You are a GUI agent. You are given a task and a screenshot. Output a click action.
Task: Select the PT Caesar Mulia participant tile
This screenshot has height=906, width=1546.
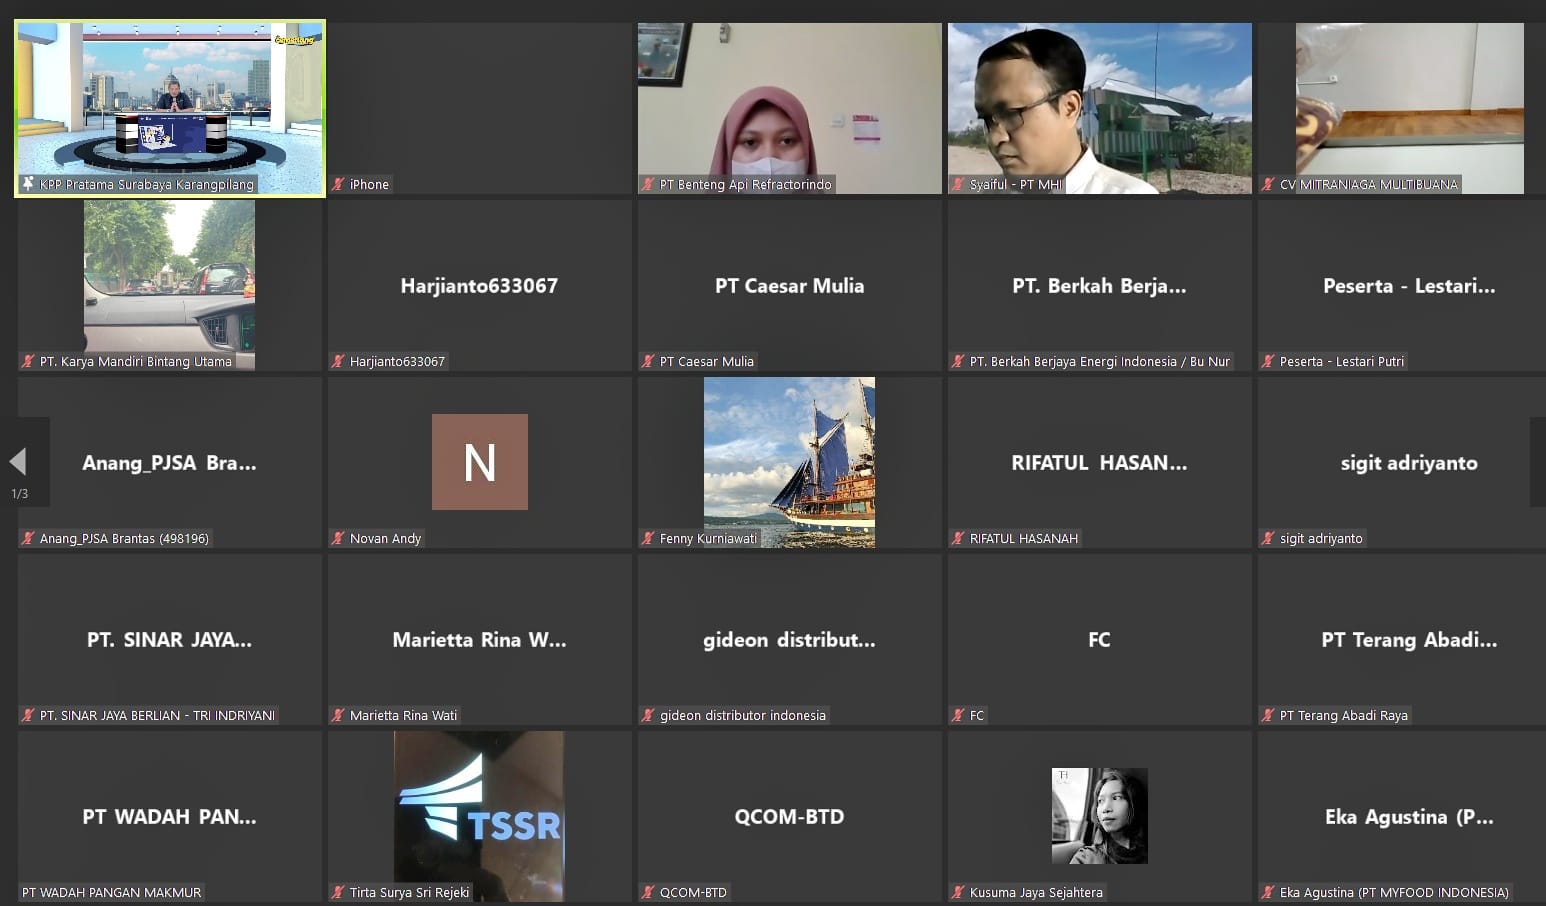(x=789, y=286)
